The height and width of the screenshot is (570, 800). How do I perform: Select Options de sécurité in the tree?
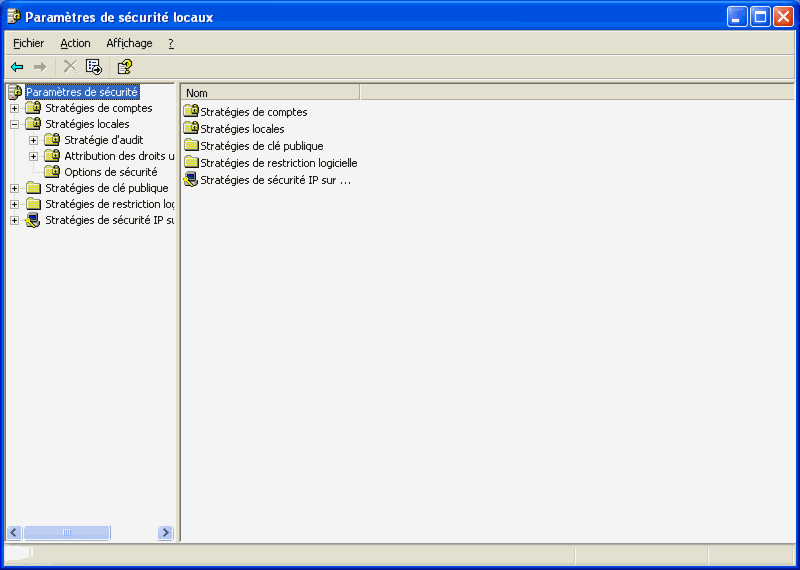[111, 172]
